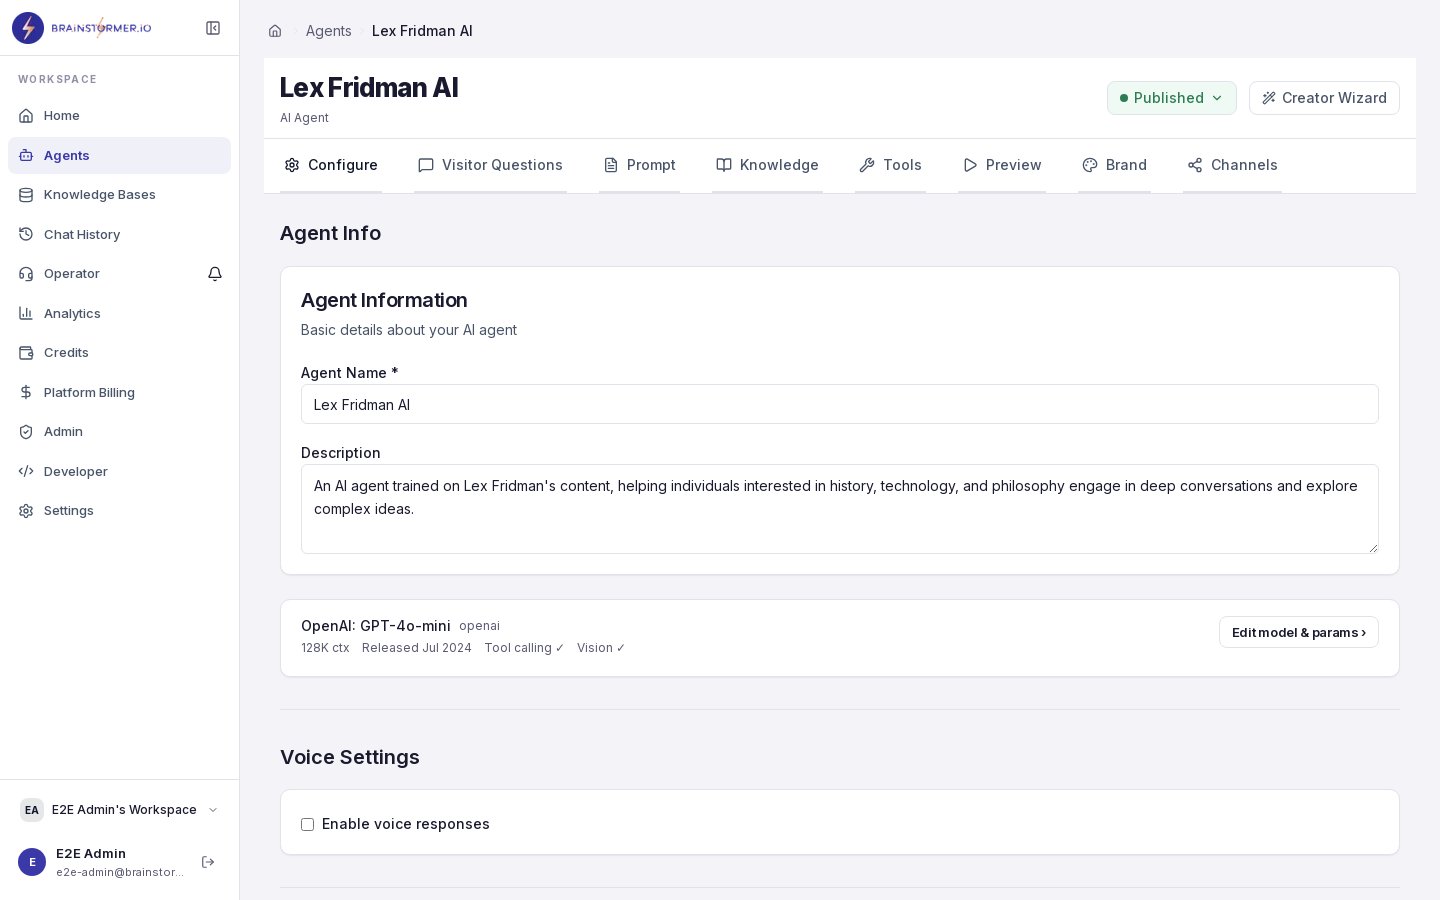This screenshot has width=1440, height=900.
Task: Open Analytics in sidebar
Action: [120, 313]
